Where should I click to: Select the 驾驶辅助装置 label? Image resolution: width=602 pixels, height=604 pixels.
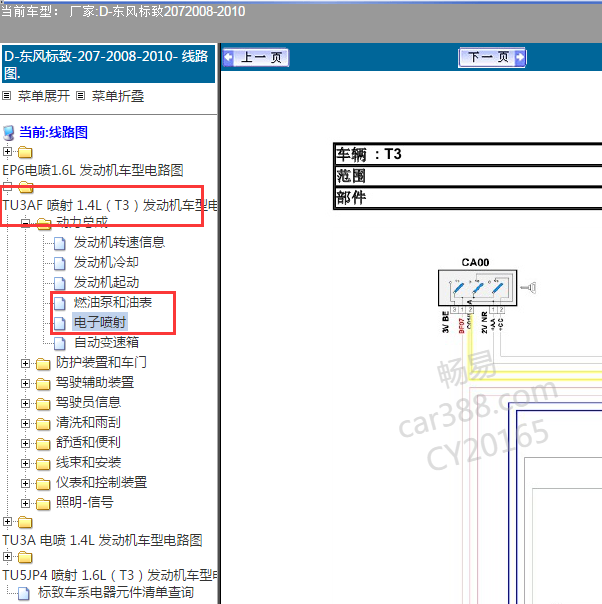95,383
